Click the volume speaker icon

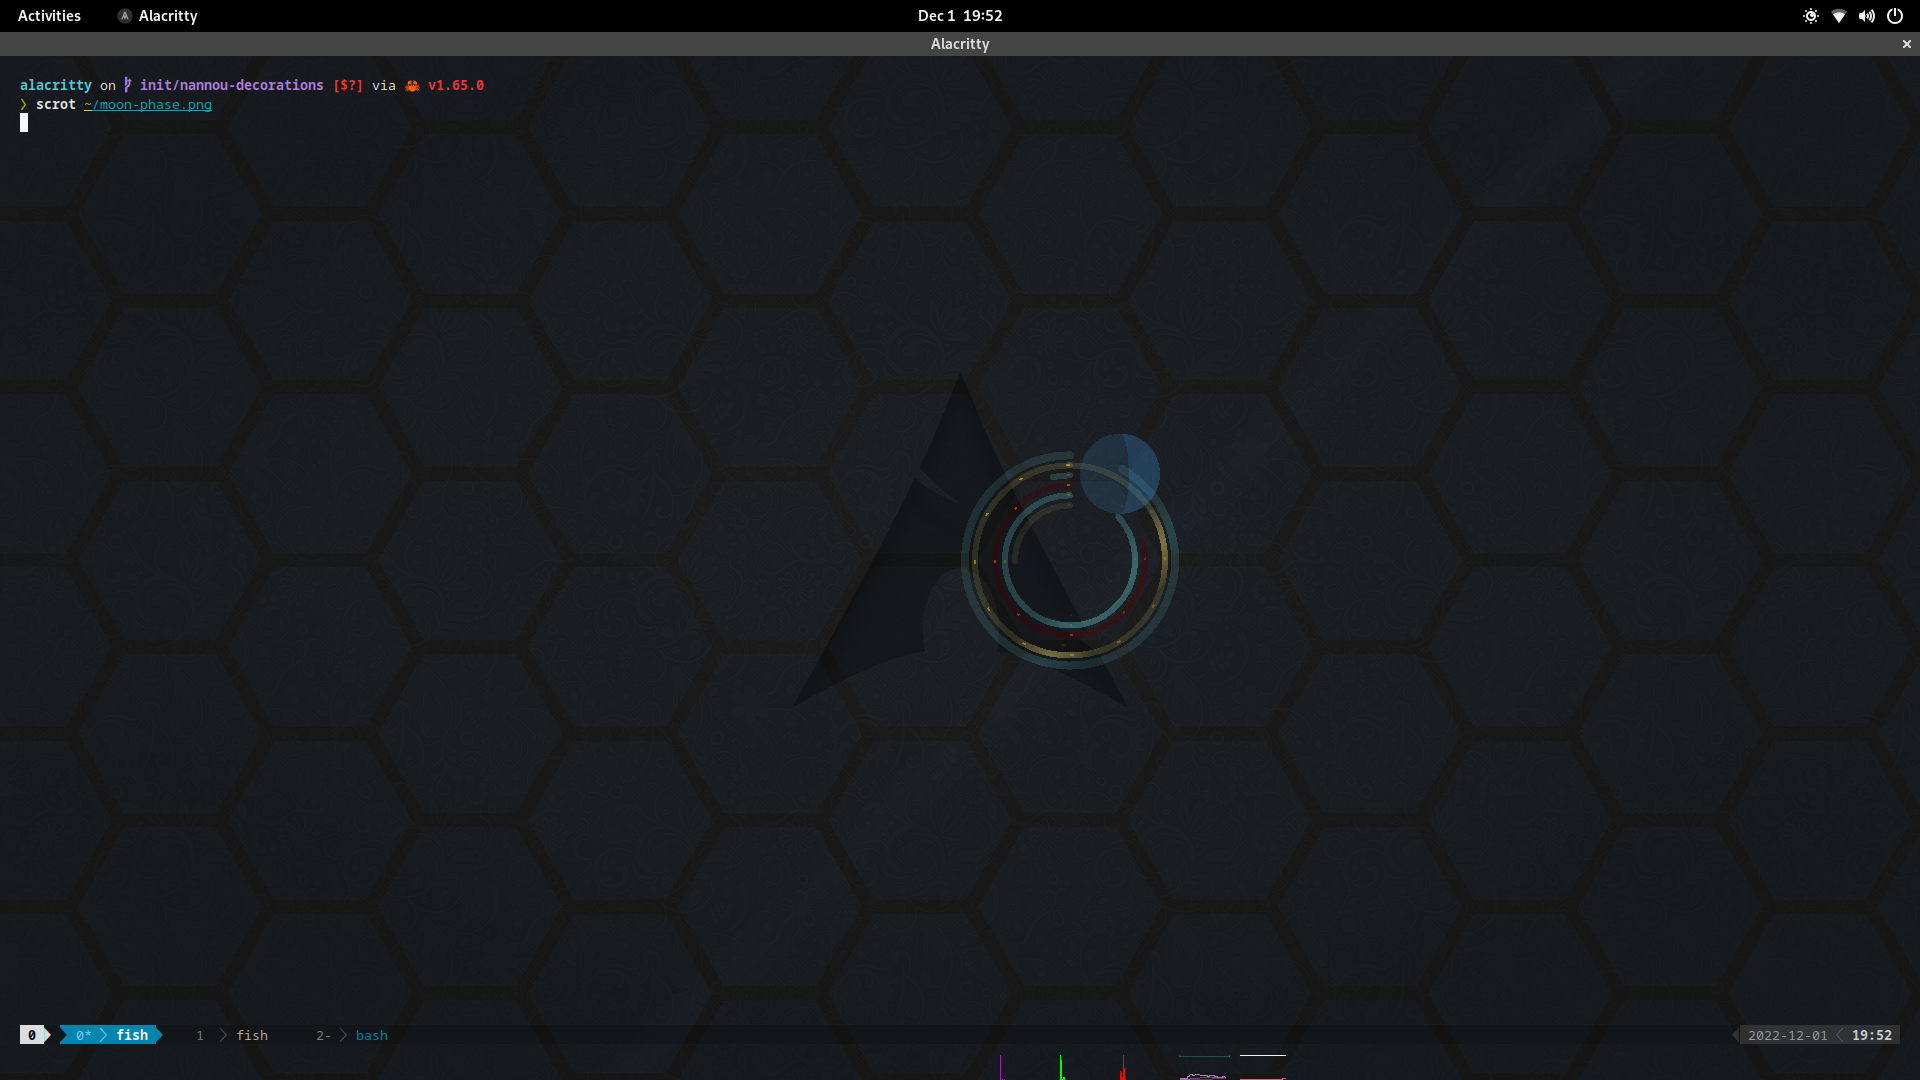1866,16
